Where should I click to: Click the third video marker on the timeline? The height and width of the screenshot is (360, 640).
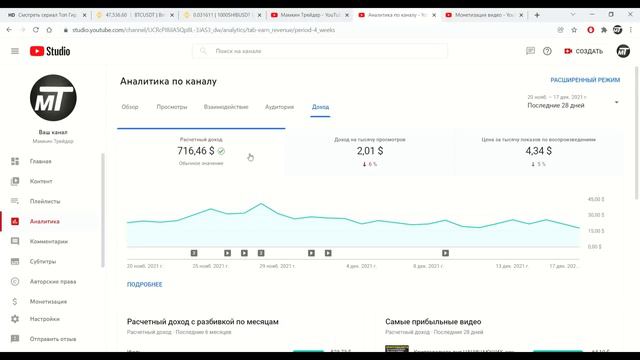244,253
